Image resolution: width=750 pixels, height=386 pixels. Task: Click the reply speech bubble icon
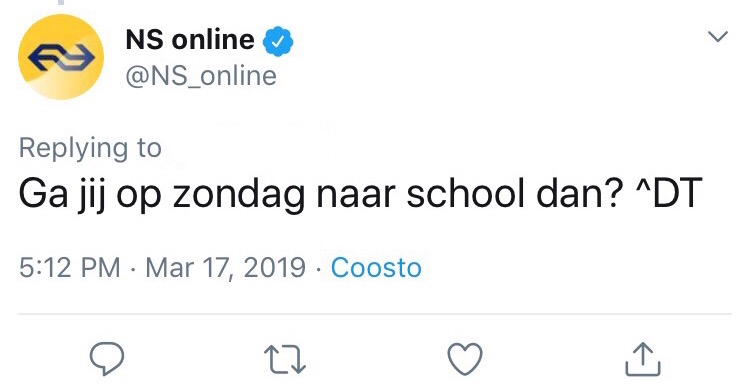coord(107,358)
